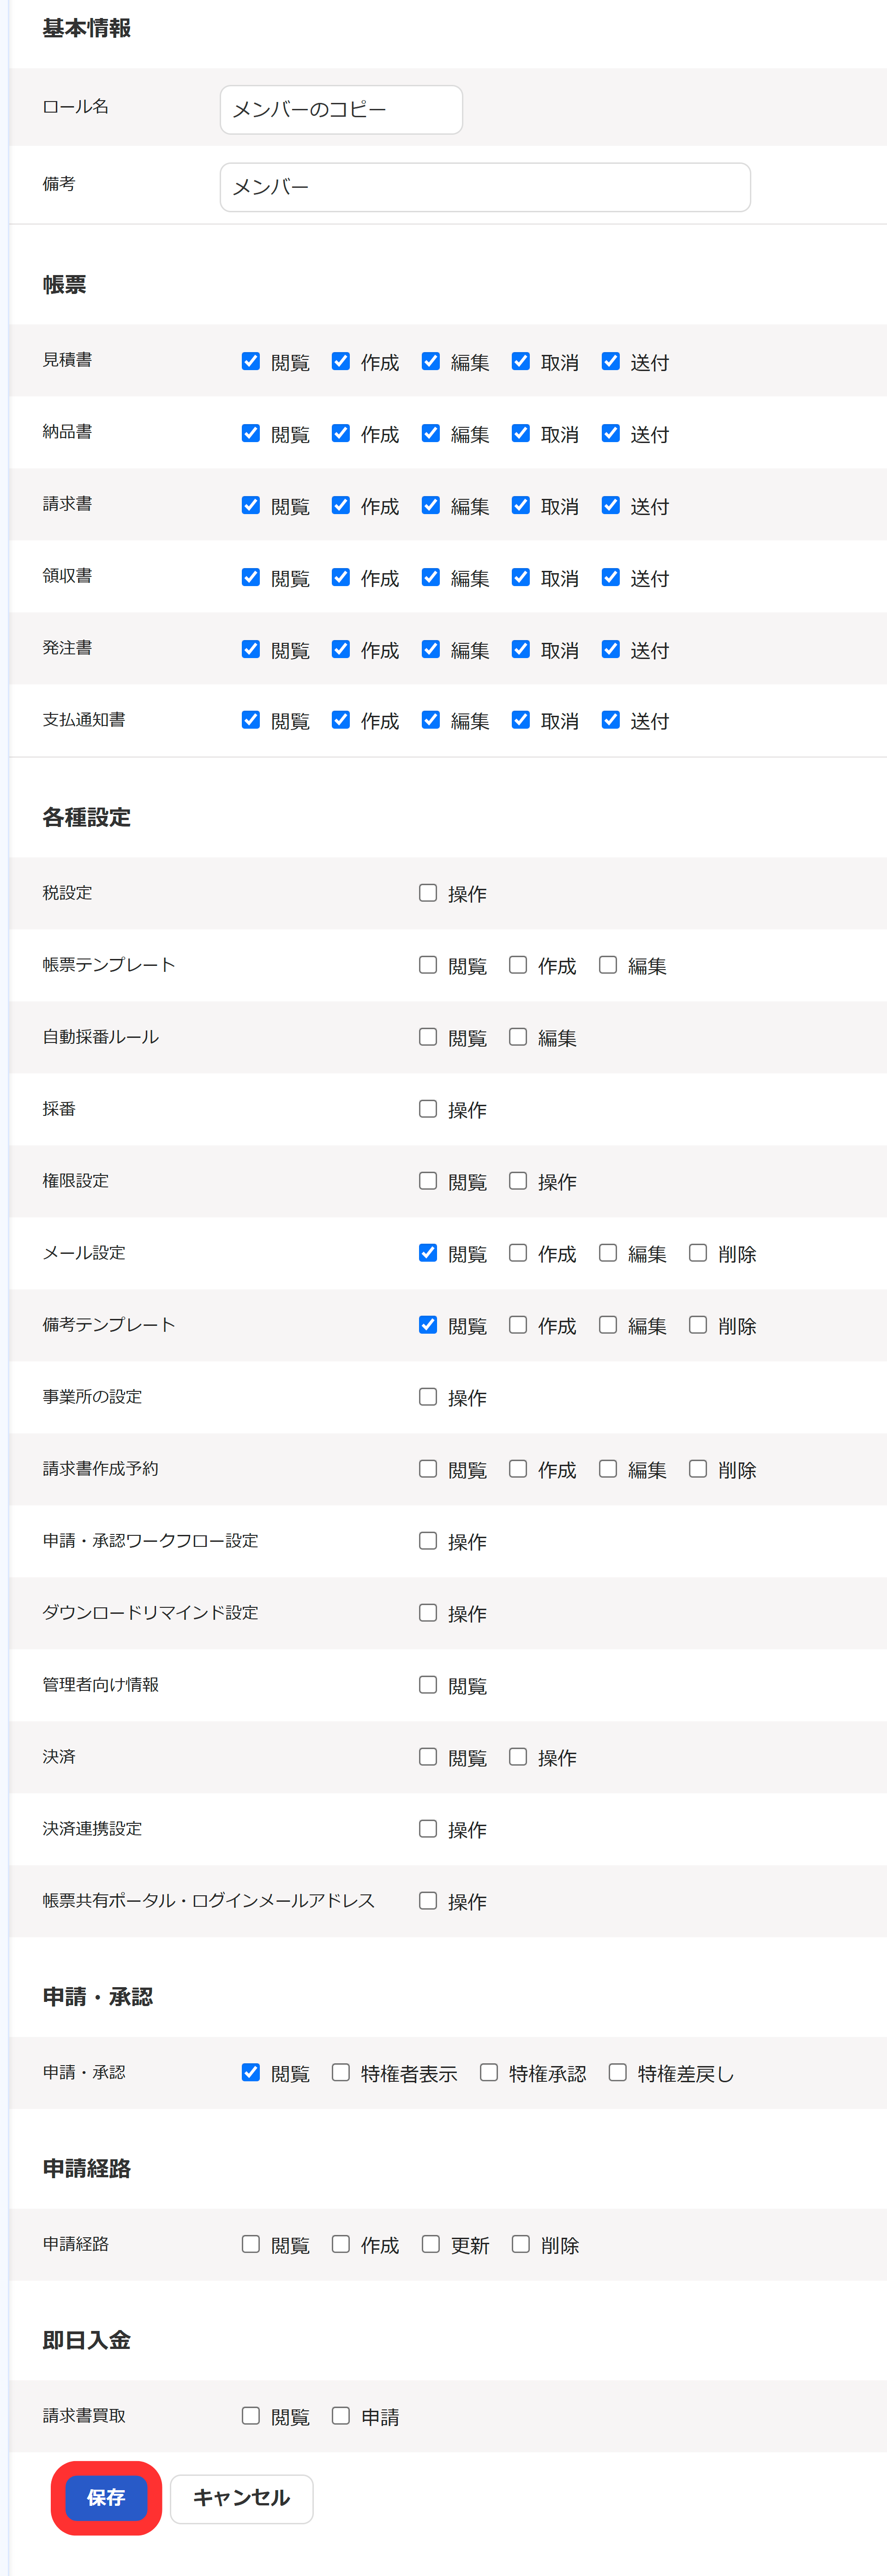Screen dimensions: 887x2576
Task: Uncheck 作成 for 領収書
Action: pos(341,577)
